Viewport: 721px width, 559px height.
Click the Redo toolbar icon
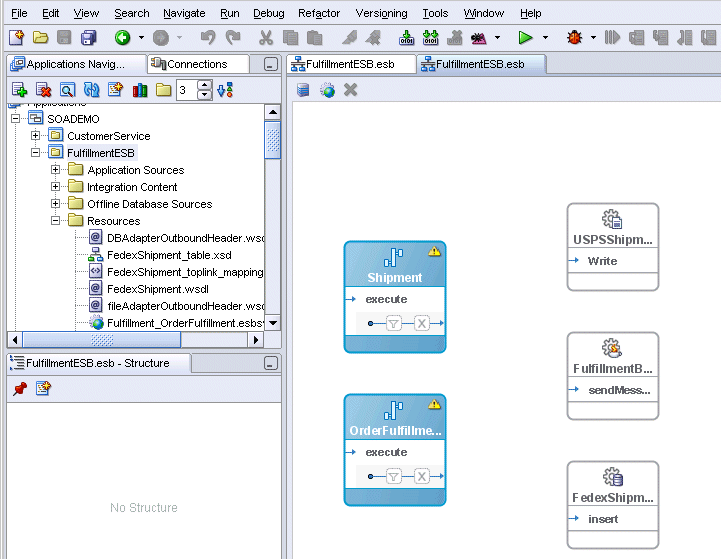233,37
